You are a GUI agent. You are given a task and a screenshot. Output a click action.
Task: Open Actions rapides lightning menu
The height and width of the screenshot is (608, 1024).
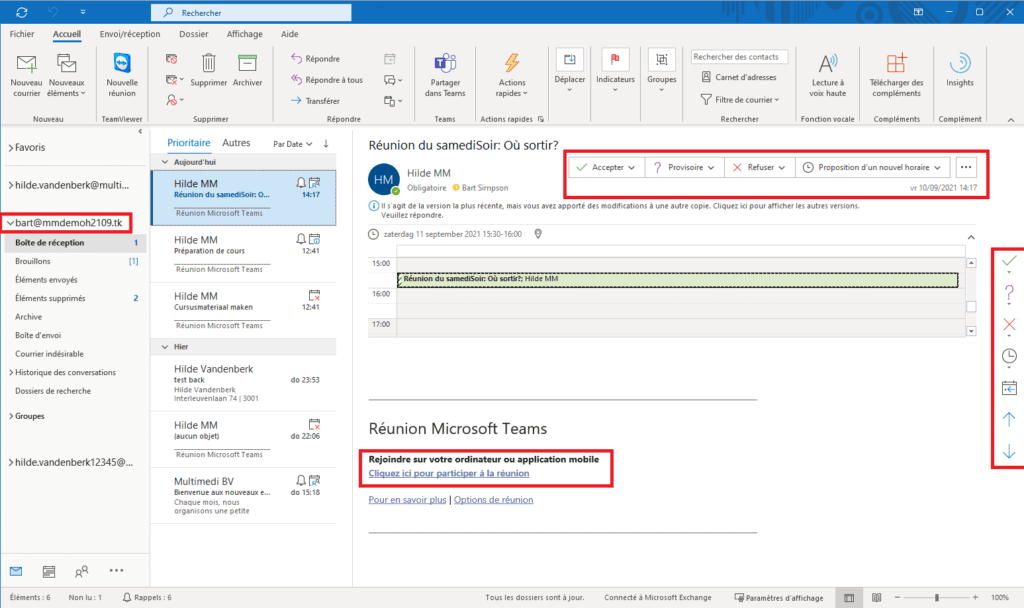tap(512, 76)
